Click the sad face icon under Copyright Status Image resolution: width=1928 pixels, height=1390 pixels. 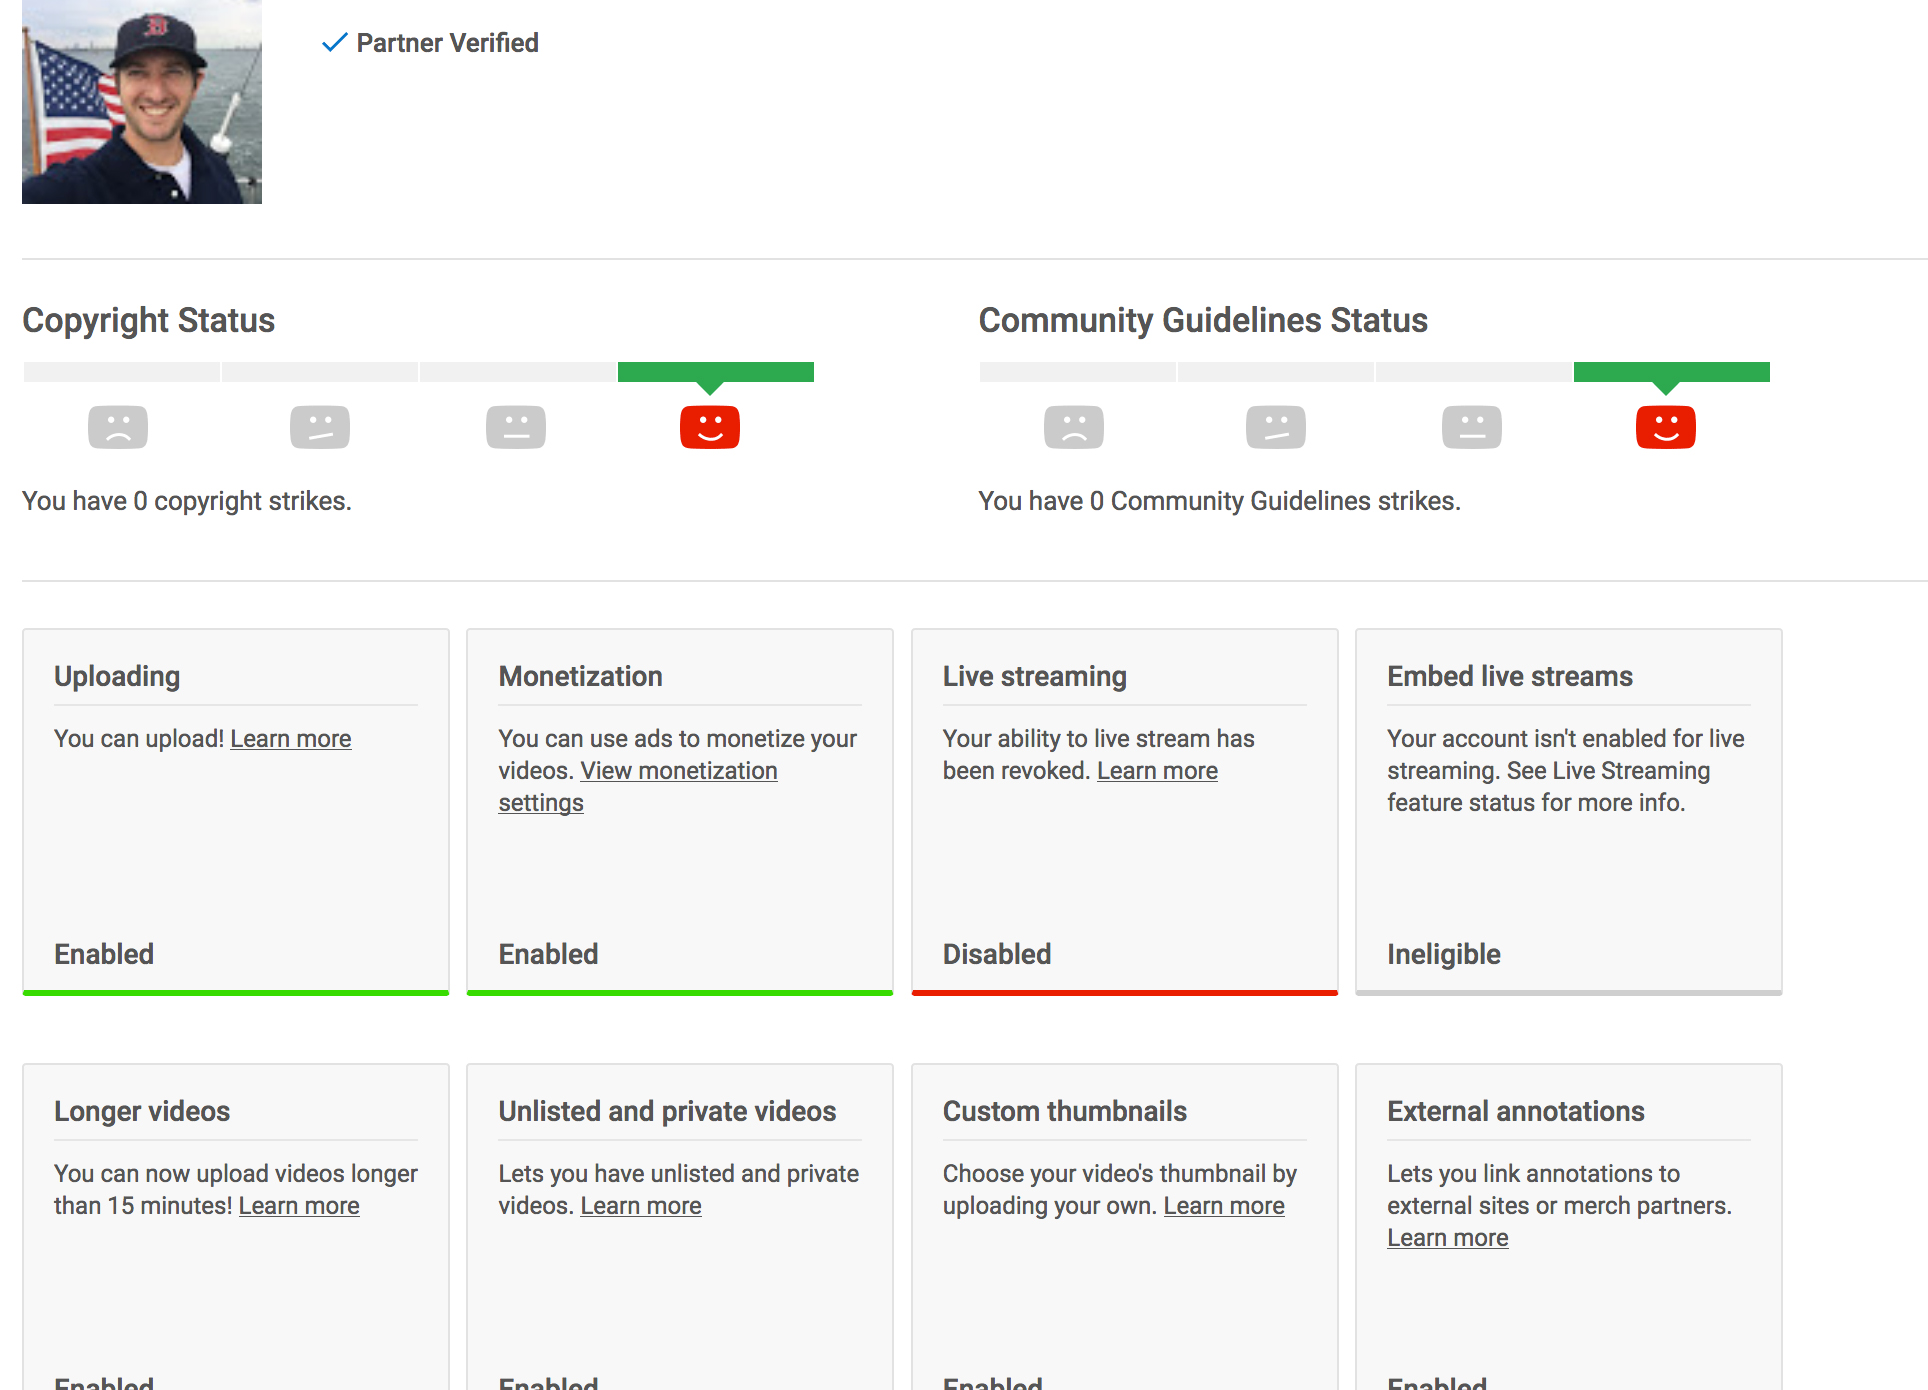pyautogui.click(x=118, y=427)
